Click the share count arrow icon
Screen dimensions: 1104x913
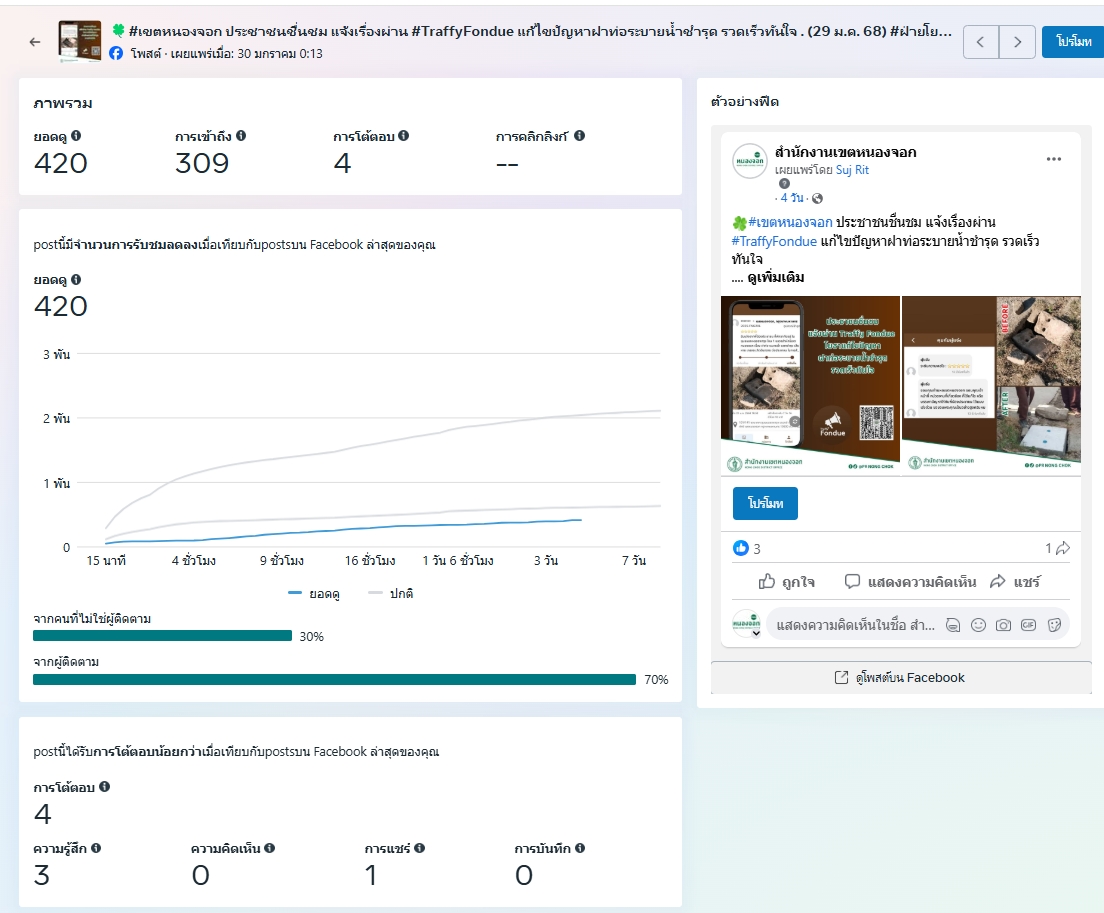pos(1063,548)
